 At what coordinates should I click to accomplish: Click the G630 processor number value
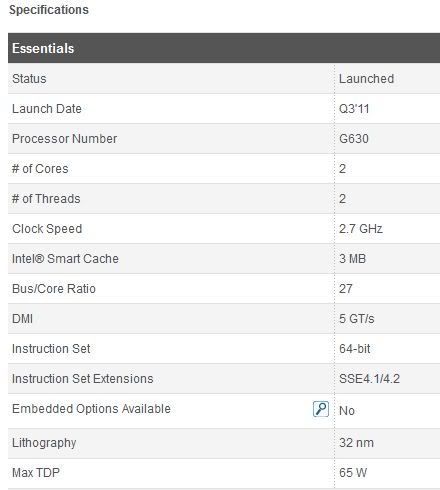pos(354,139)
